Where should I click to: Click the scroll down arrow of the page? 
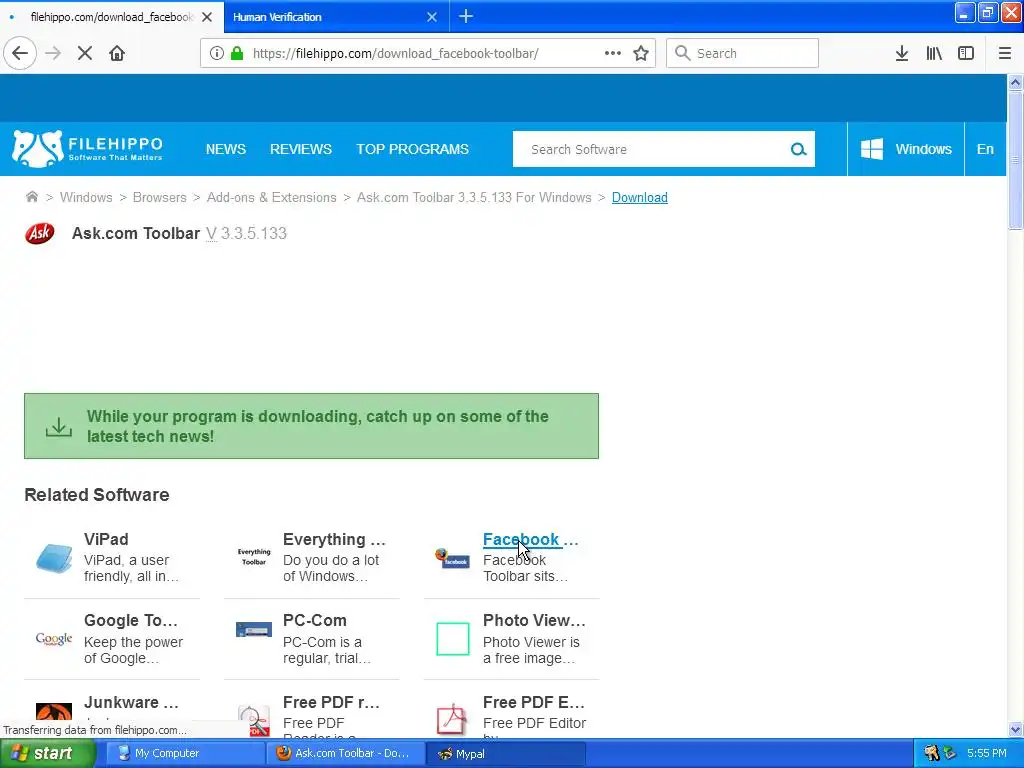point(1015,729)
